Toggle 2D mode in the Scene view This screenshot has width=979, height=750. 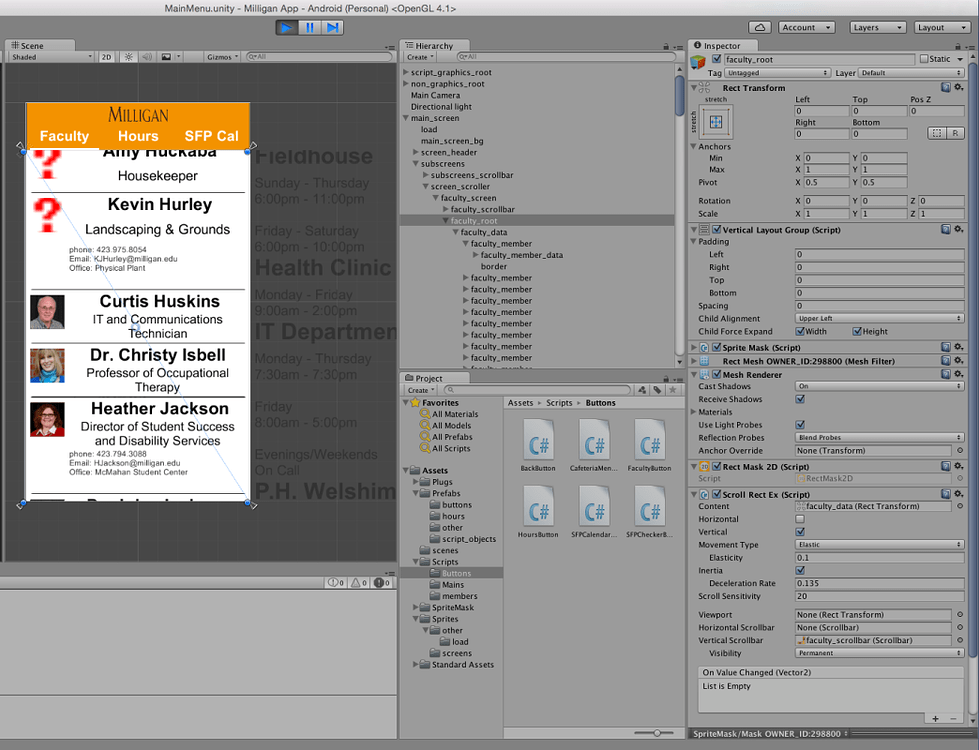[106, 57]
